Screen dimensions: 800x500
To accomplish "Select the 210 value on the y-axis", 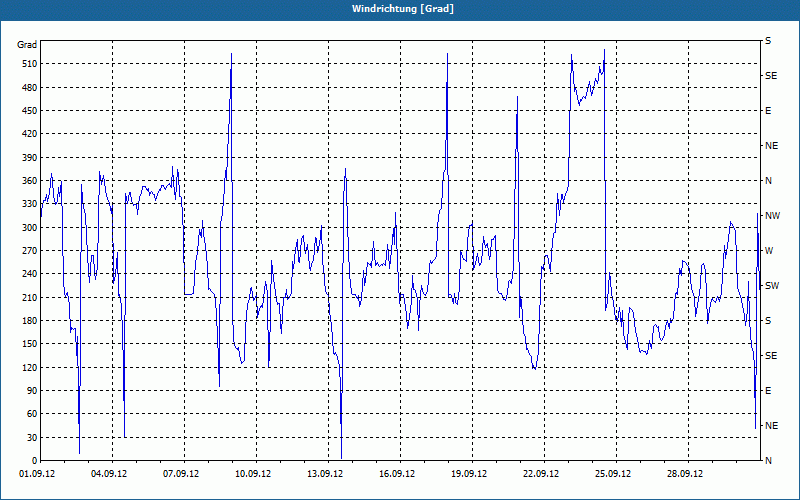I will click(x=30, y=297).
